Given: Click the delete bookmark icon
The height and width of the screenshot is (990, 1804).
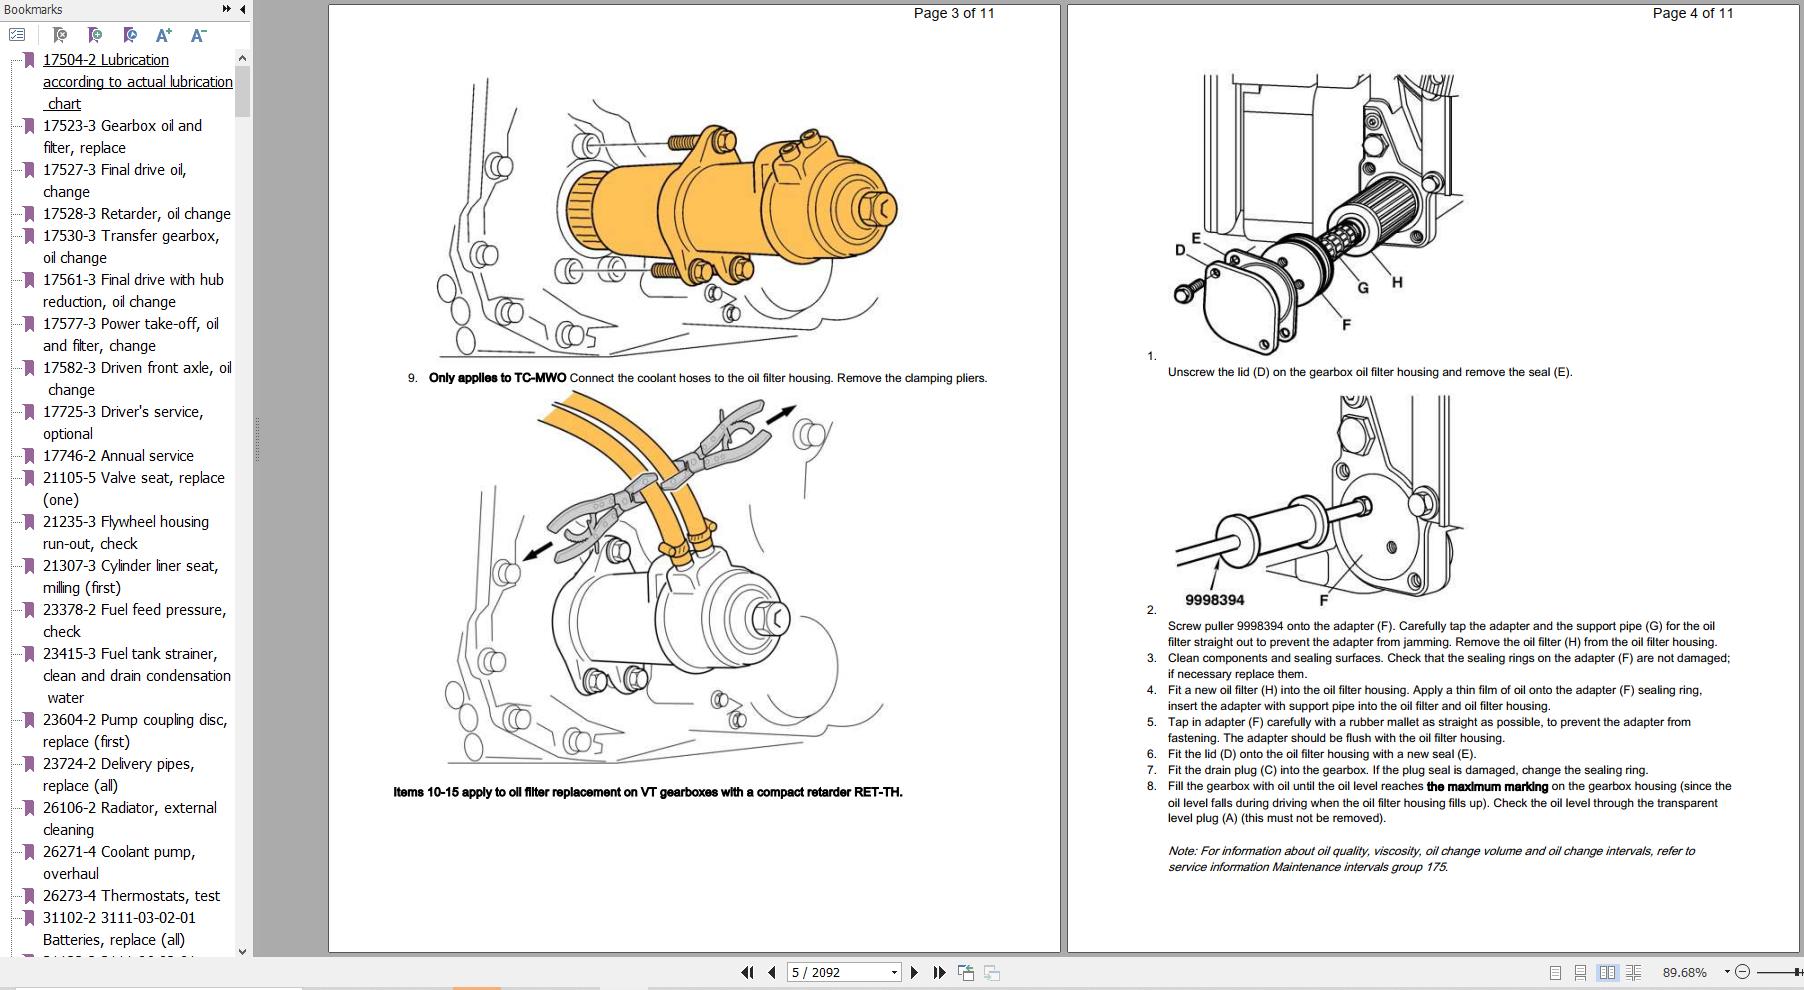Looking at the screenshot, I should click(59, 35).
